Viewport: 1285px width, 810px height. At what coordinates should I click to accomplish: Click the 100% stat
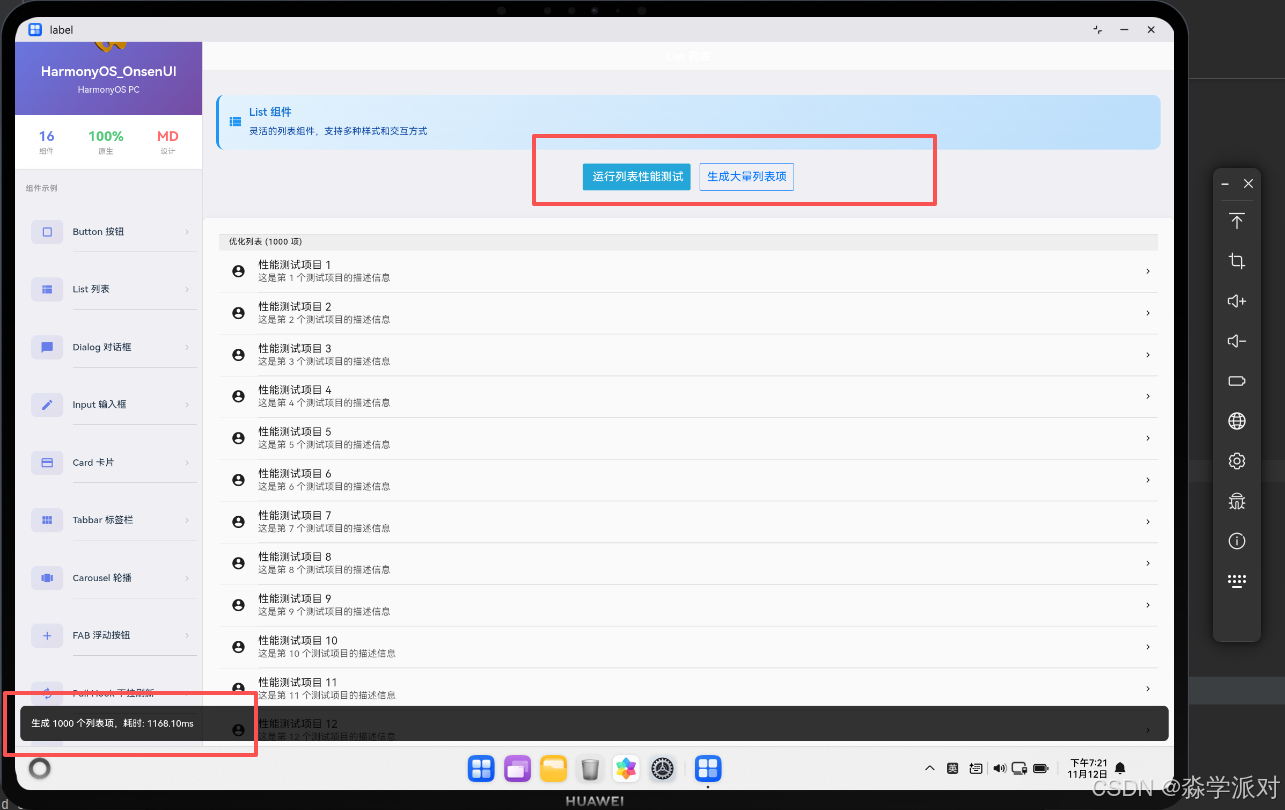(x=106, y=142)
